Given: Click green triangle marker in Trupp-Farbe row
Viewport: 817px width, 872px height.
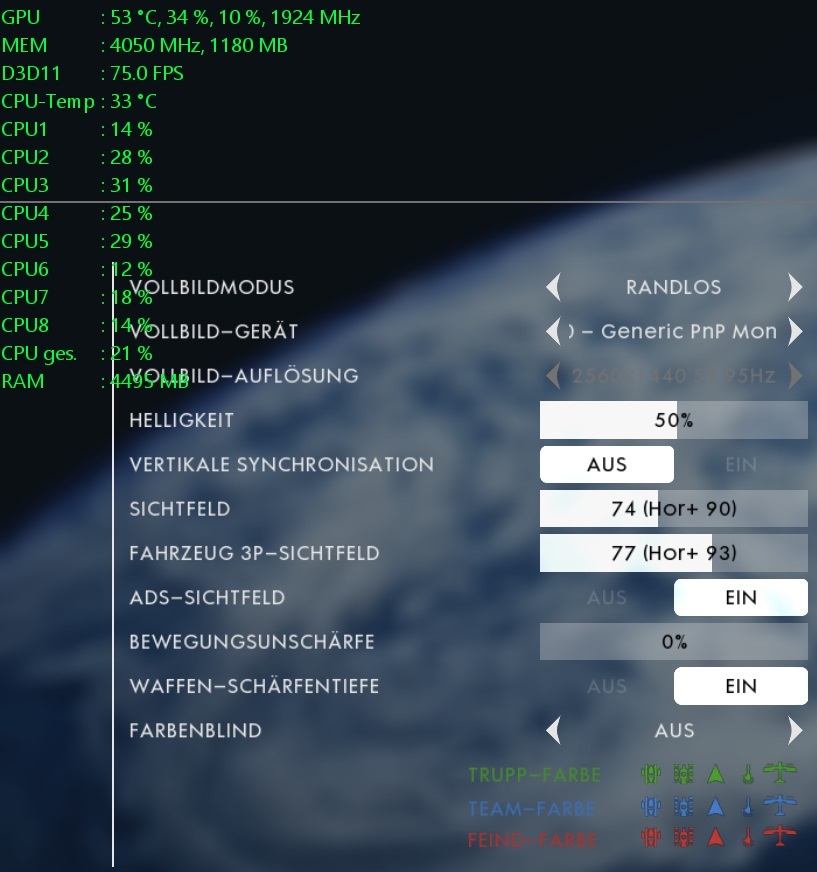Looking at the screenshot, I should click(716, 774).
